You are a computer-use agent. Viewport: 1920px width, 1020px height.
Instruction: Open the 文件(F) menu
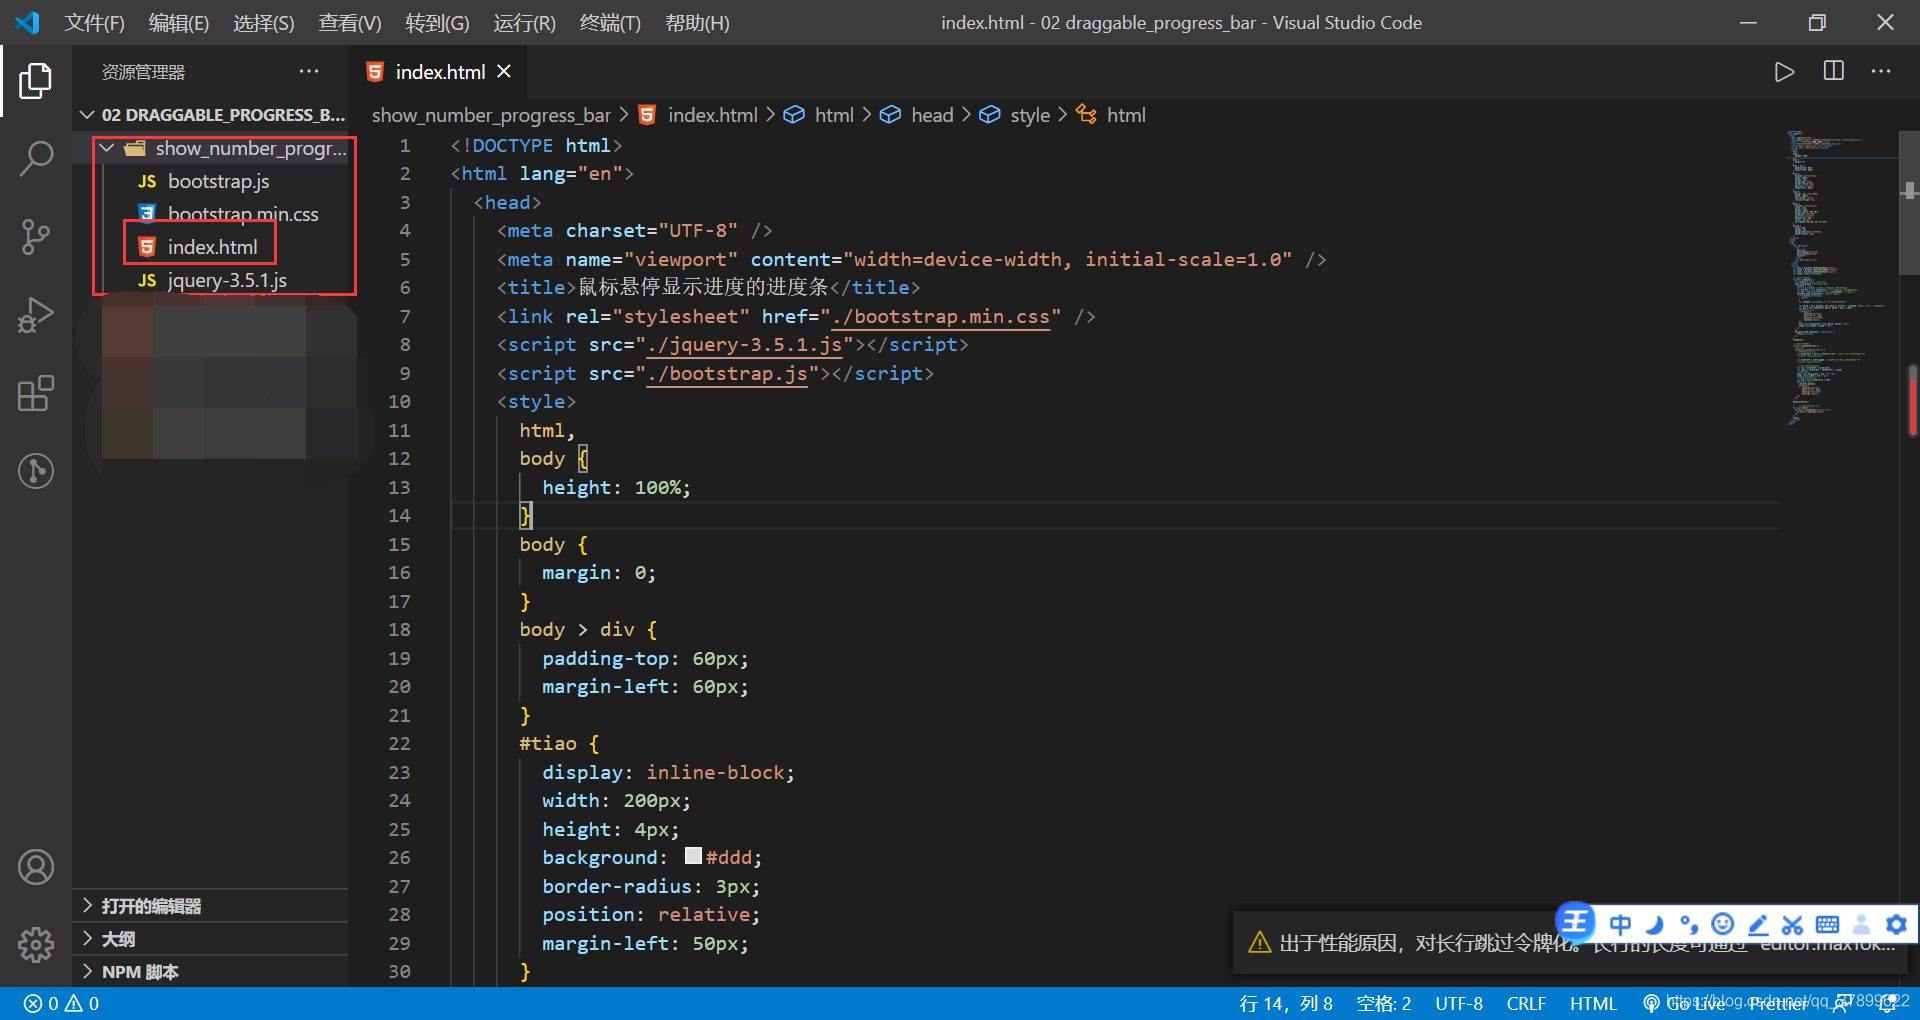95,22
